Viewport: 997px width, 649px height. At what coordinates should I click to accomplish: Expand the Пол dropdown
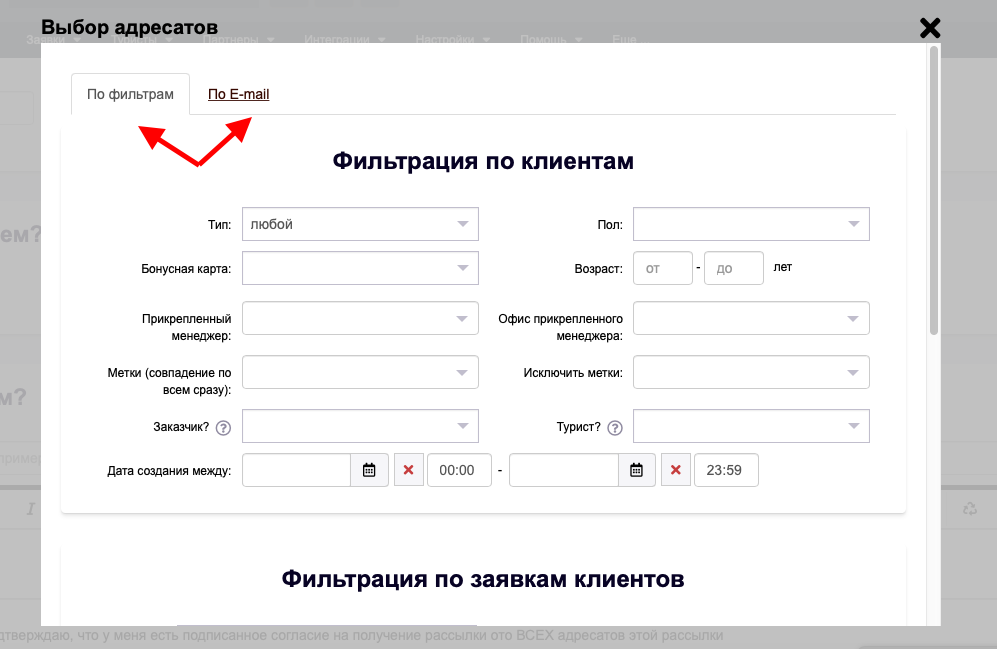751,224
